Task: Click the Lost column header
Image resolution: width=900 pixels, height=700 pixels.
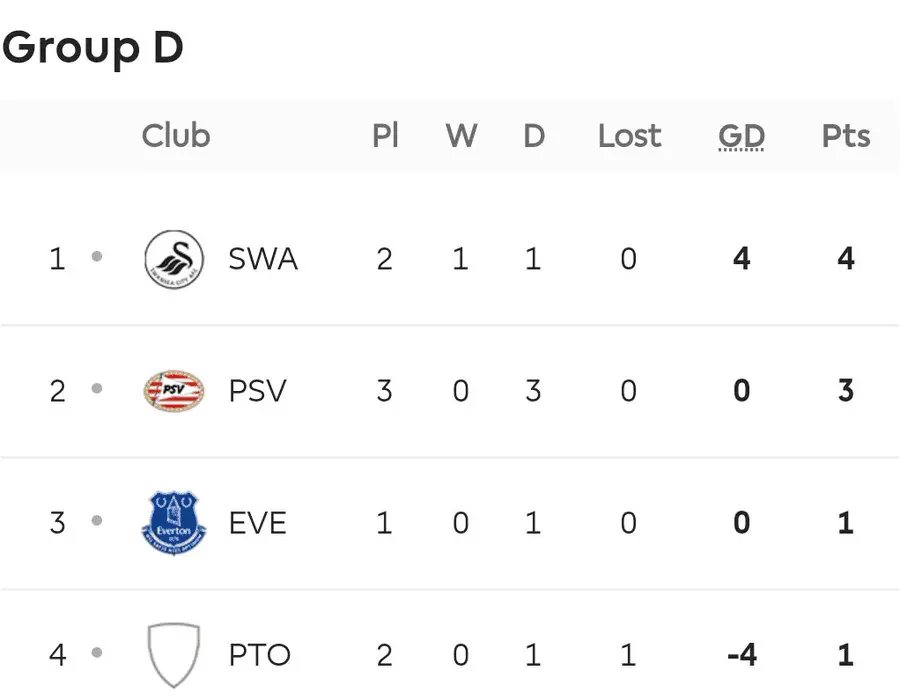Action: tap(629, 136)
